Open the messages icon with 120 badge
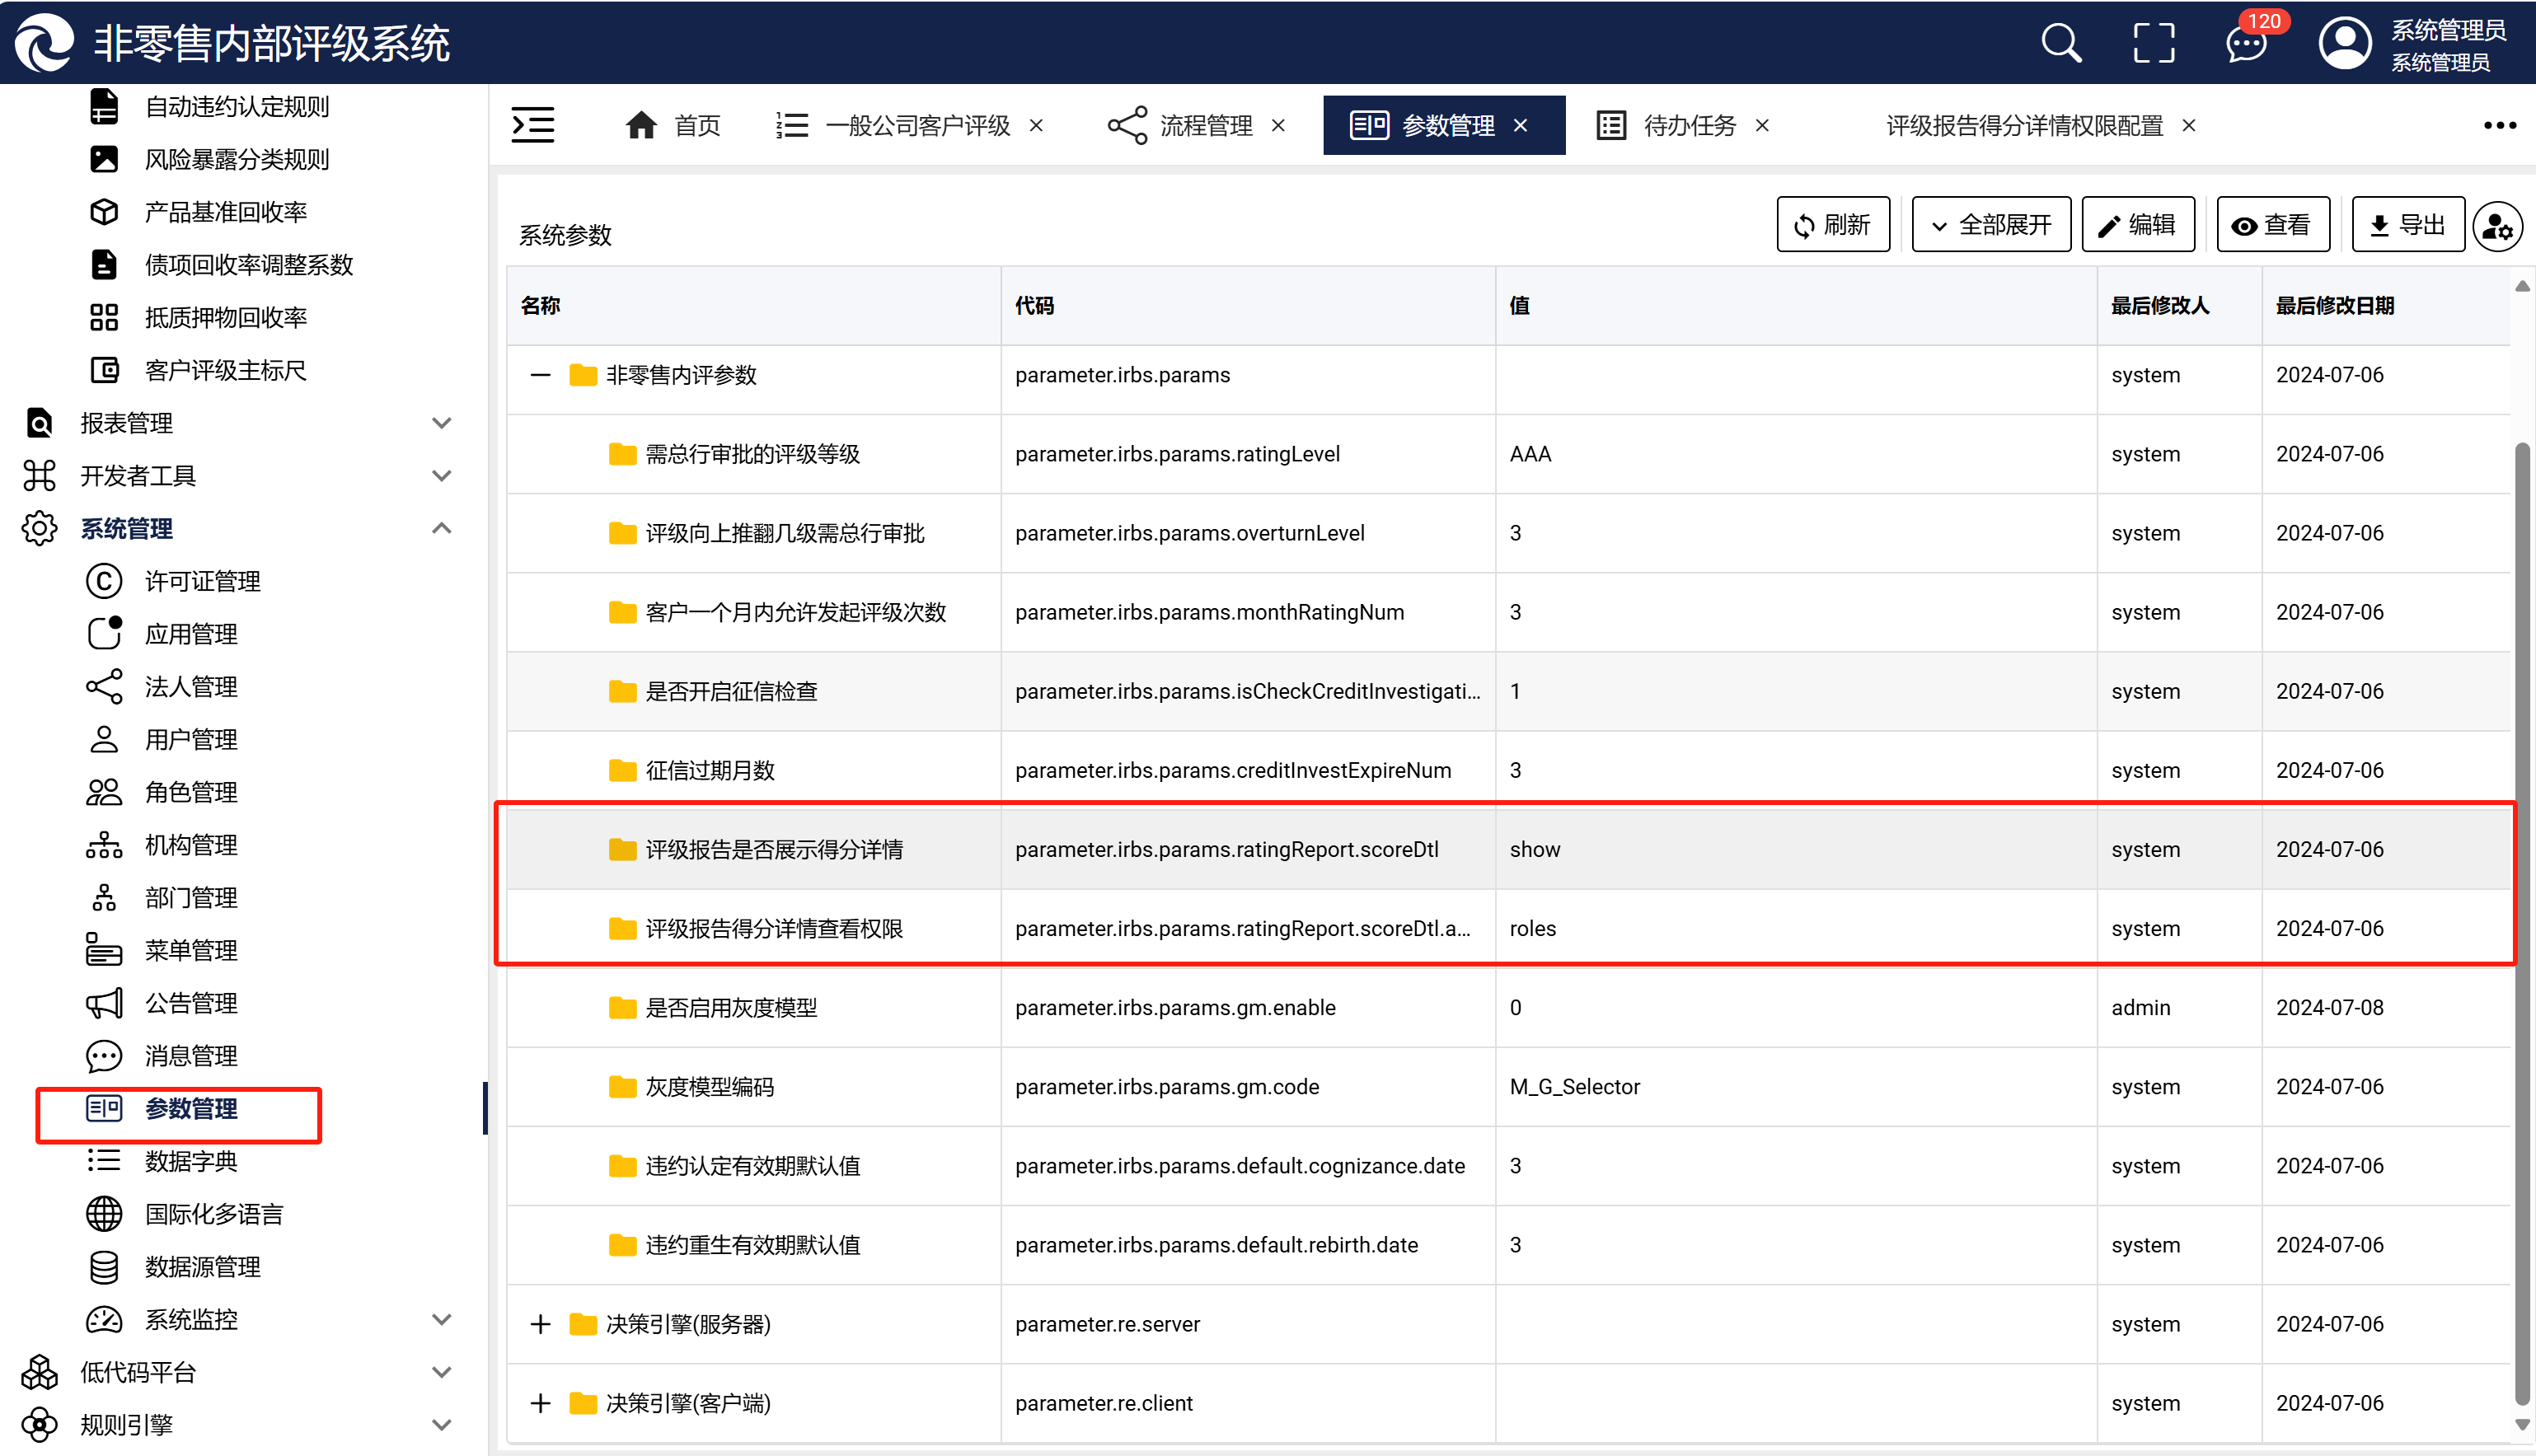 pyautogui.click(x=2246, y=45)
